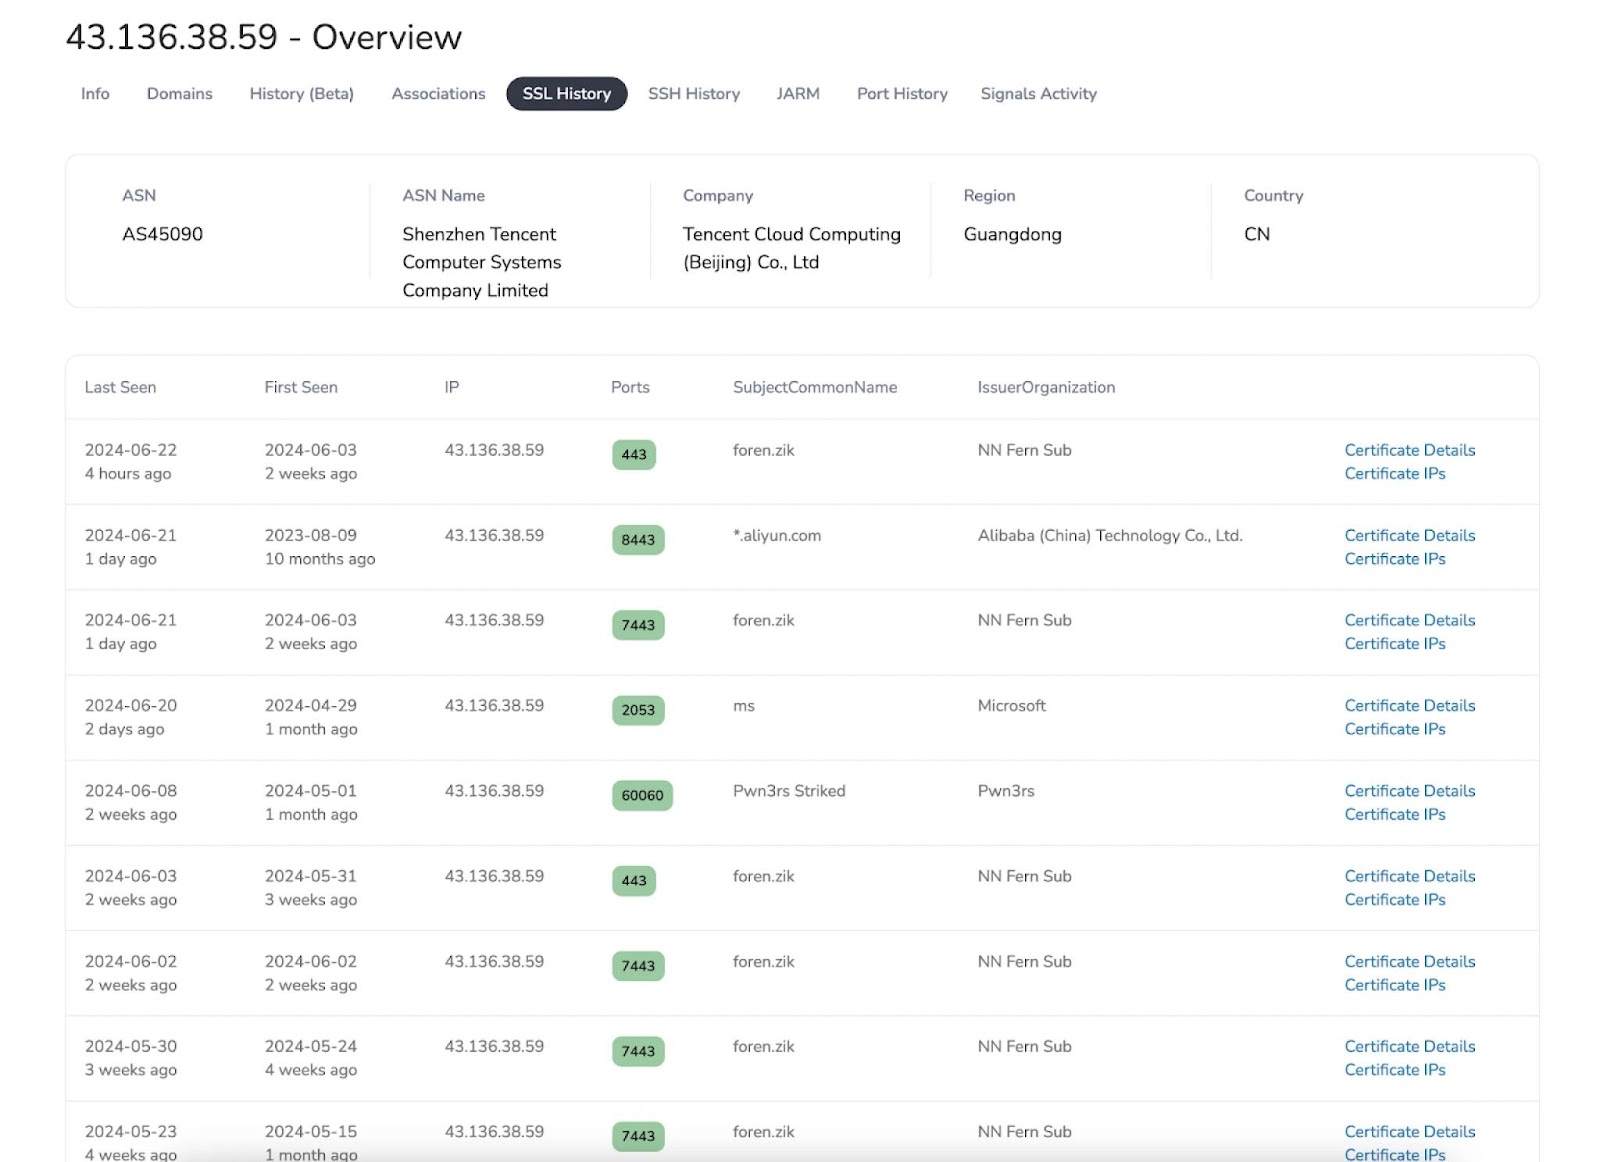This screenshot has width=1600, height=1162.
Task: Click port badge 443 in 2024-06-22 row
Action: tap(634, 455)
